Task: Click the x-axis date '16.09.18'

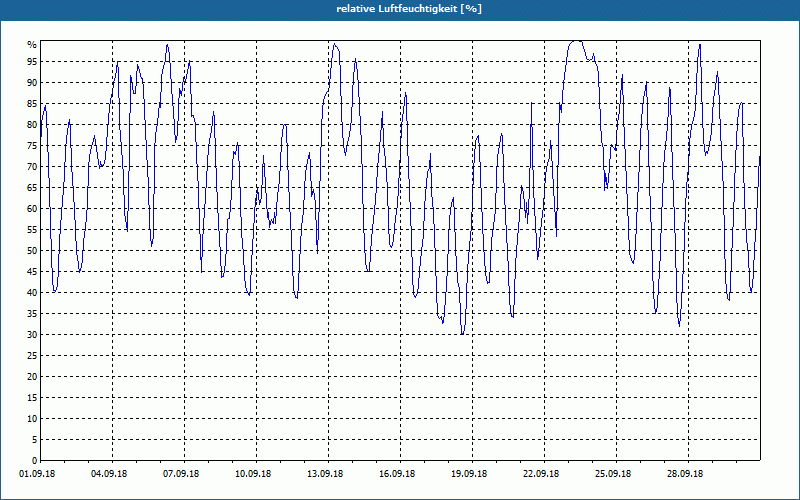Action: coord(397,474)
